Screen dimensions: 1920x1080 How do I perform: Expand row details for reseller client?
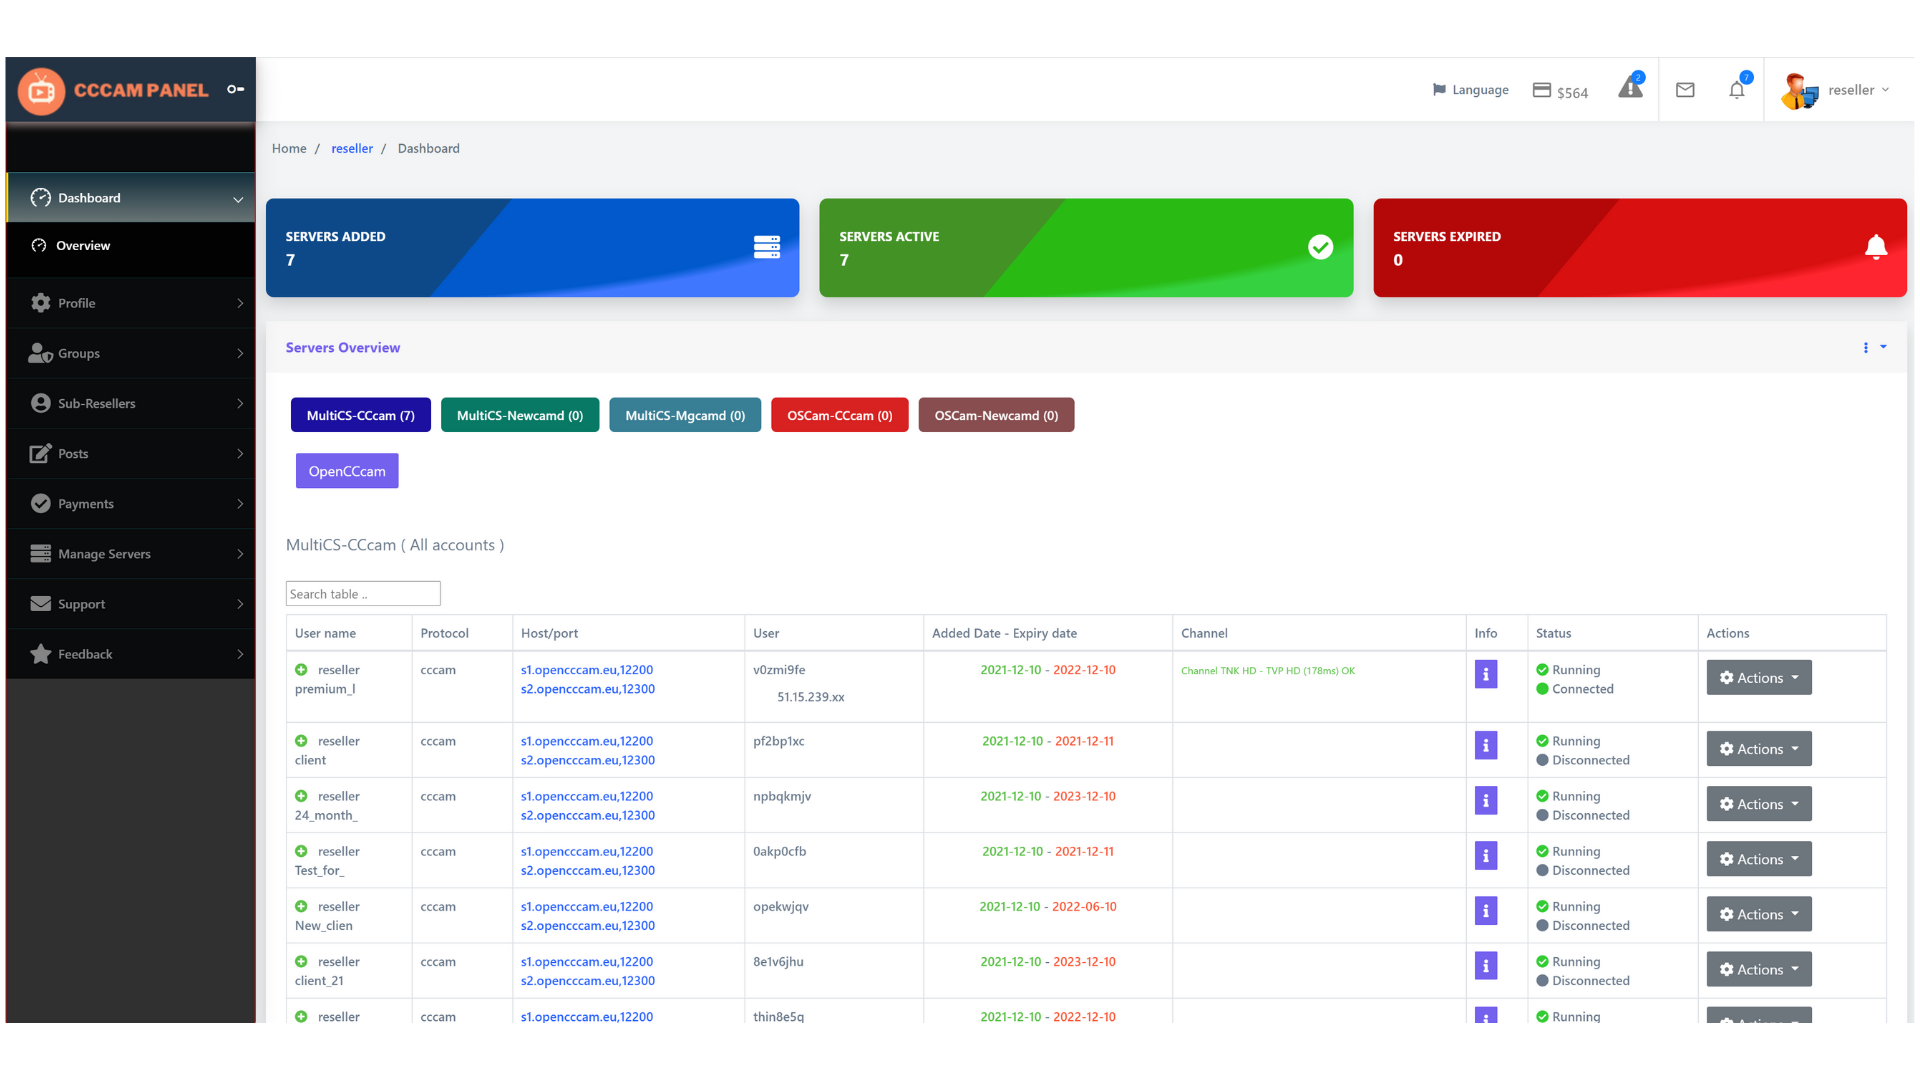301,741
